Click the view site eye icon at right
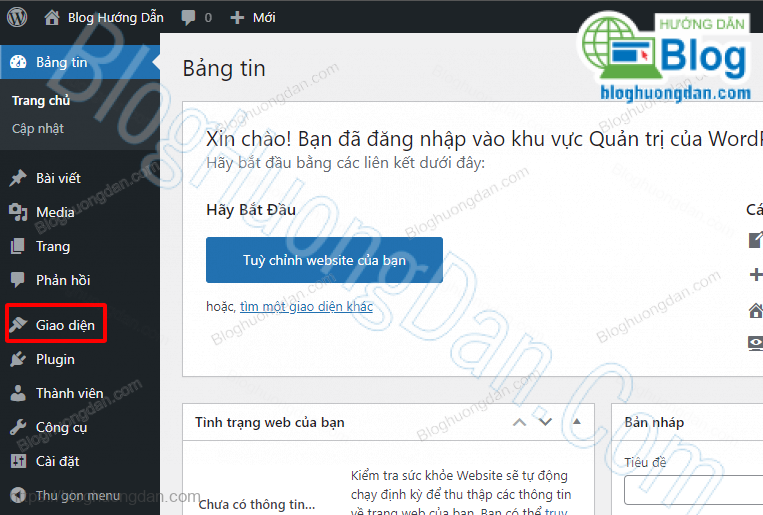 [756, 343]
